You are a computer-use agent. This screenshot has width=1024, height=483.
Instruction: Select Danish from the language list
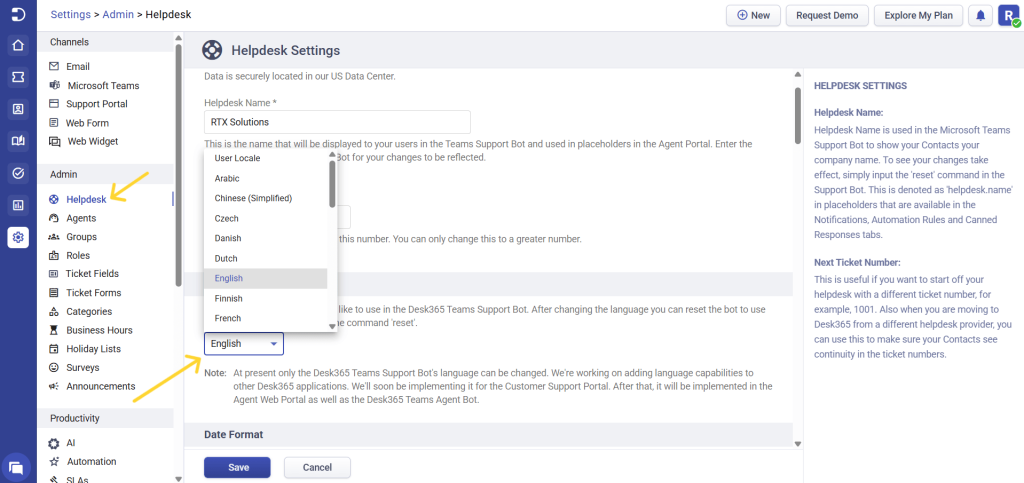point(229,238)
